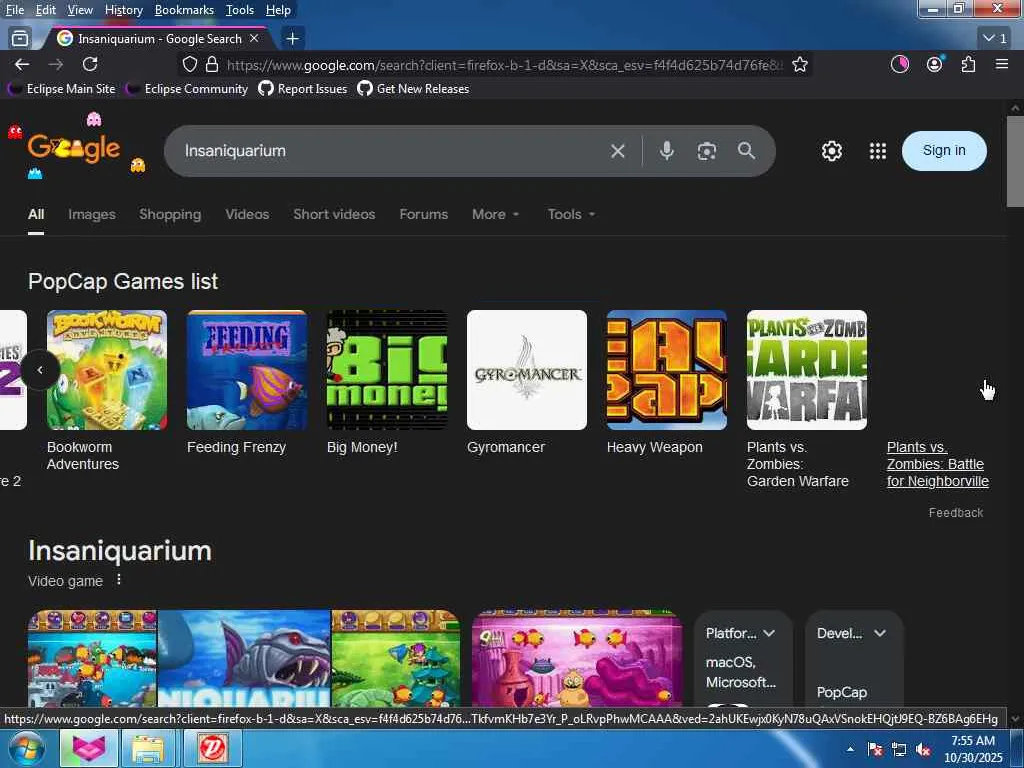
Task: Open the Firefox tracking protection shield
Action: click(x=189, y=64)
